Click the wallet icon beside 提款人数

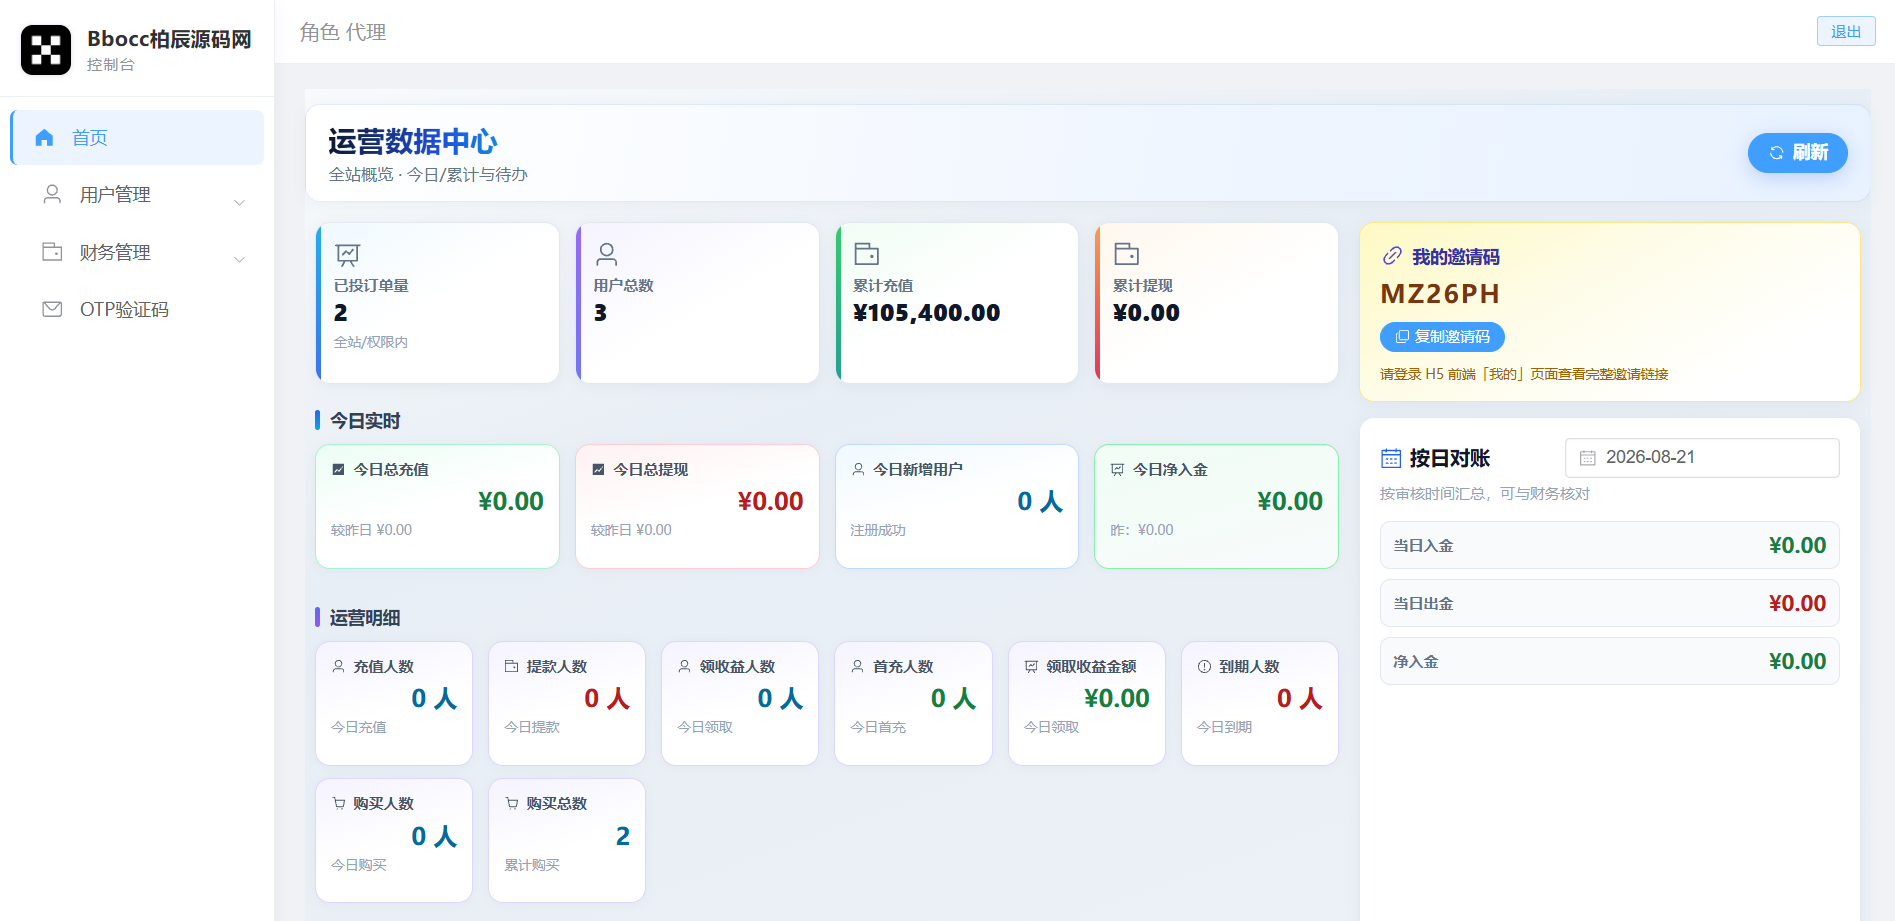tap(511, 666)
